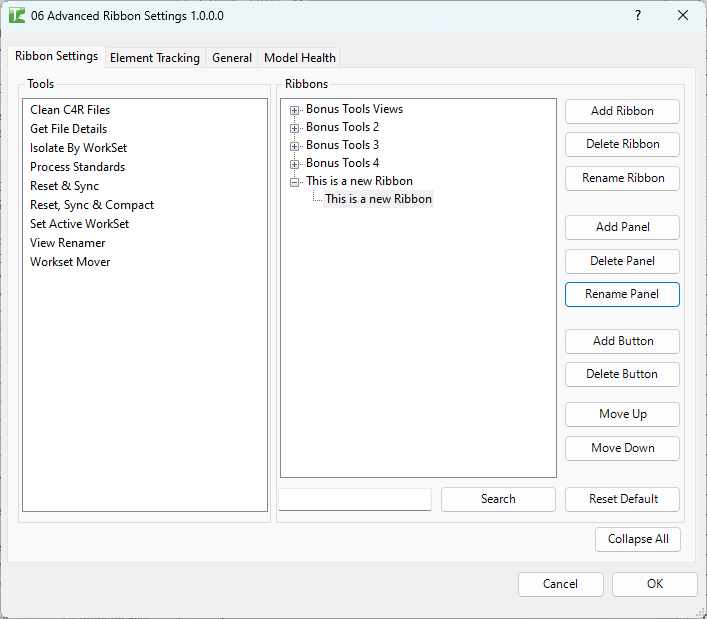The width and height of the screenshot is (707, 619).
Task: Go to the Model Health tab
Action: 300,58
